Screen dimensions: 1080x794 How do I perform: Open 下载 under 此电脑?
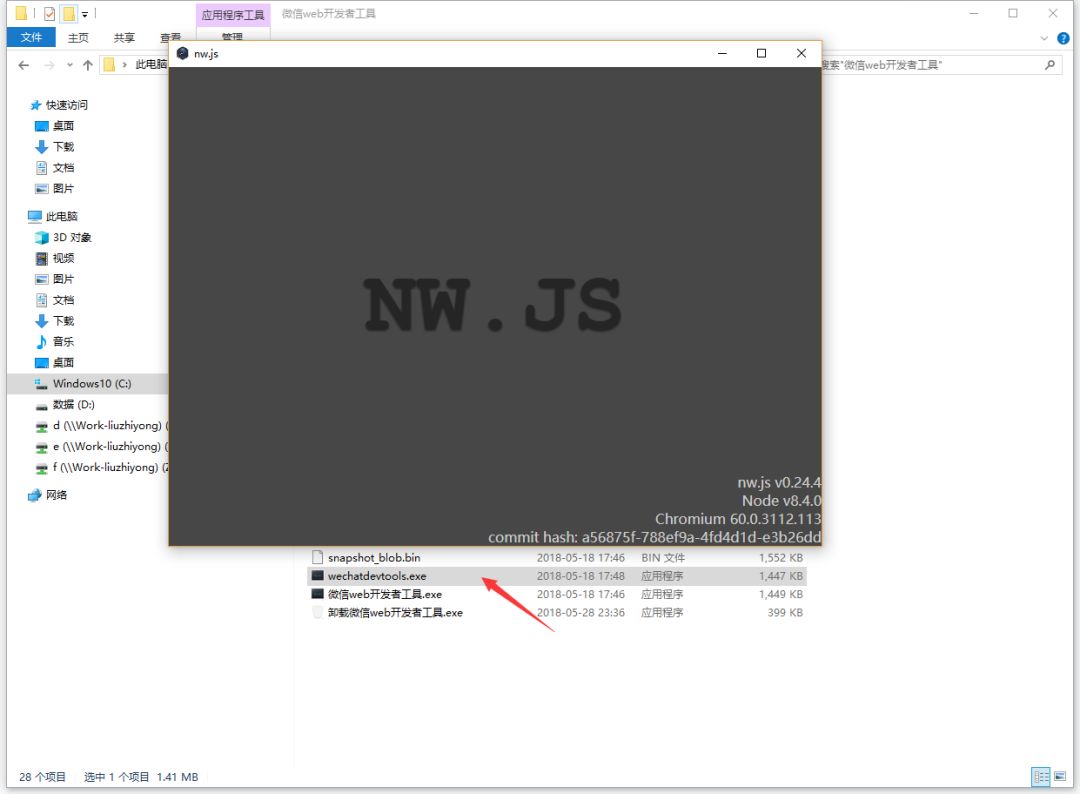pos(54,321)
